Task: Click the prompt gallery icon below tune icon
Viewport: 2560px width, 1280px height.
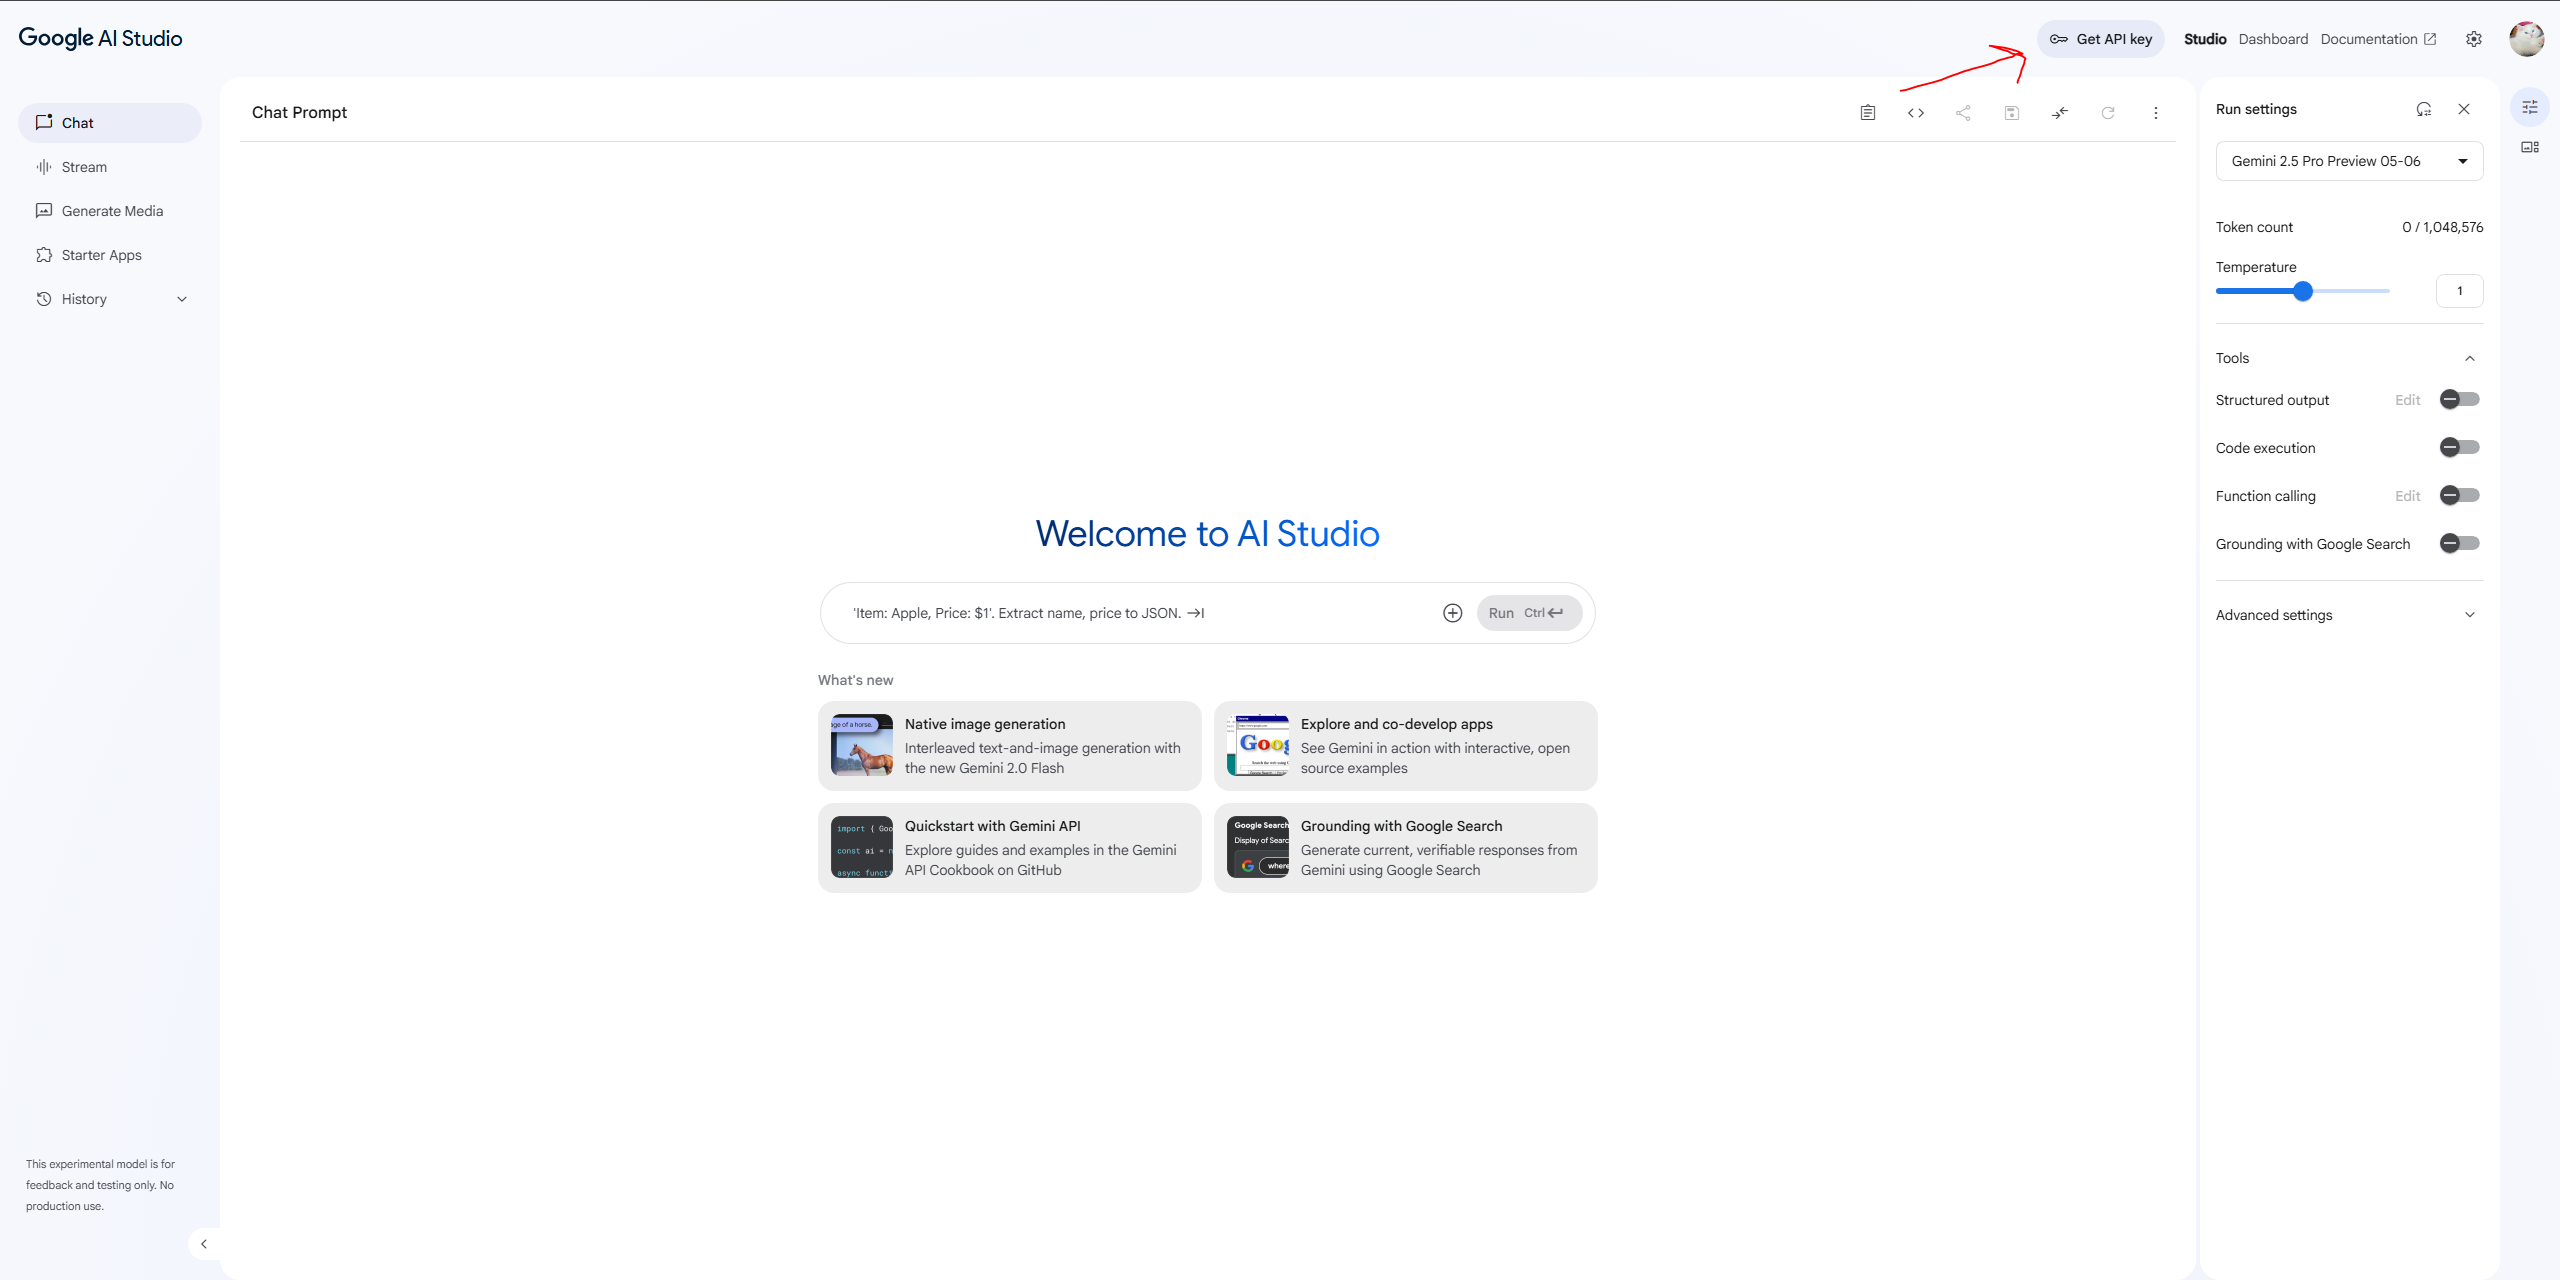Action: coord(2530,147)
